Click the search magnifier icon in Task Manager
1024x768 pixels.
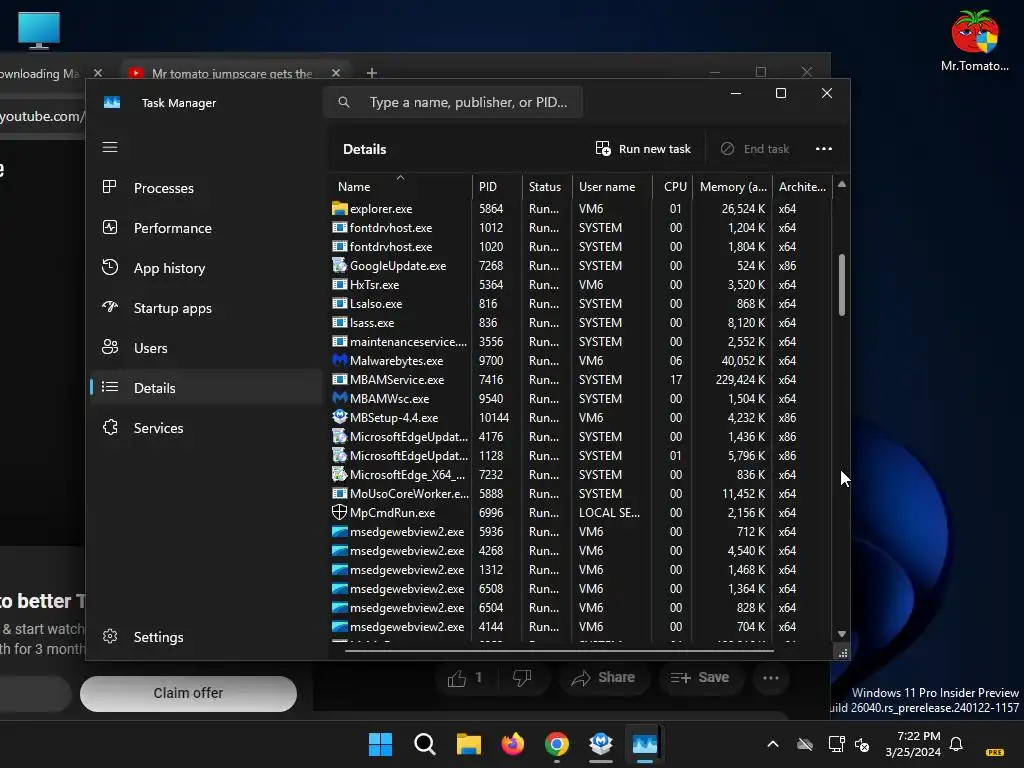(344, 102)
